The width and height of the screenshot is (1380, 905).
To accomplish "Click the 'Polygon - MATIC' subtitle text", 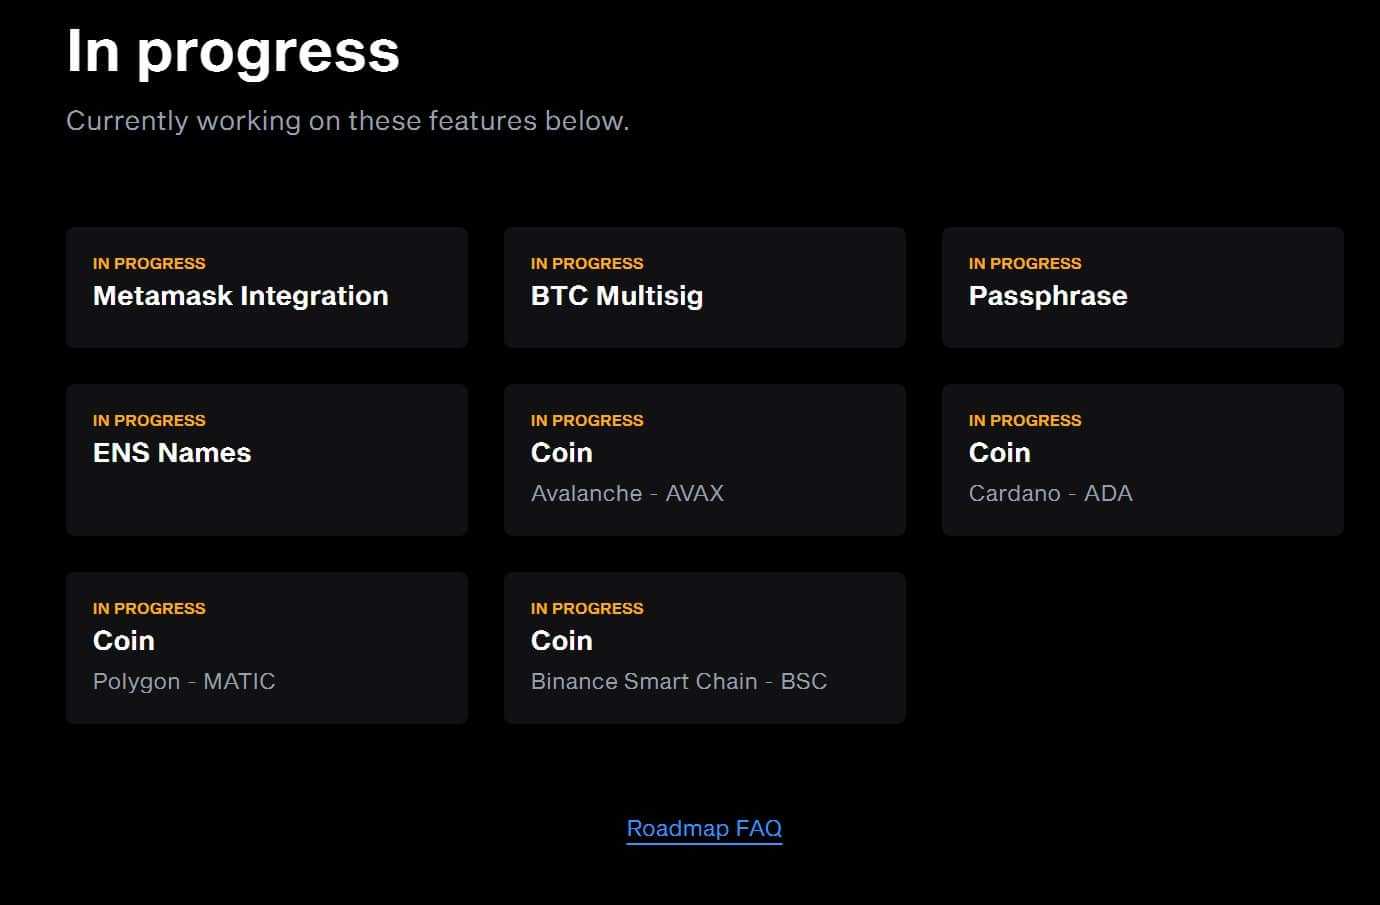I will point(184,682).
